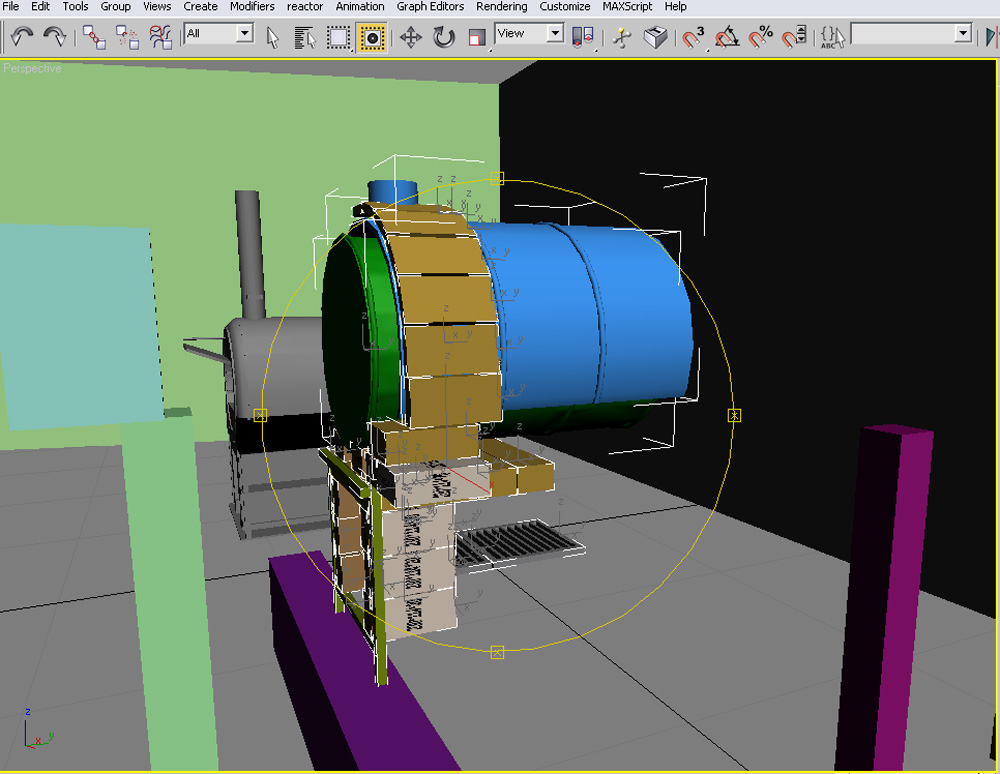Open the Named Selection Sets dropdown

963,34
